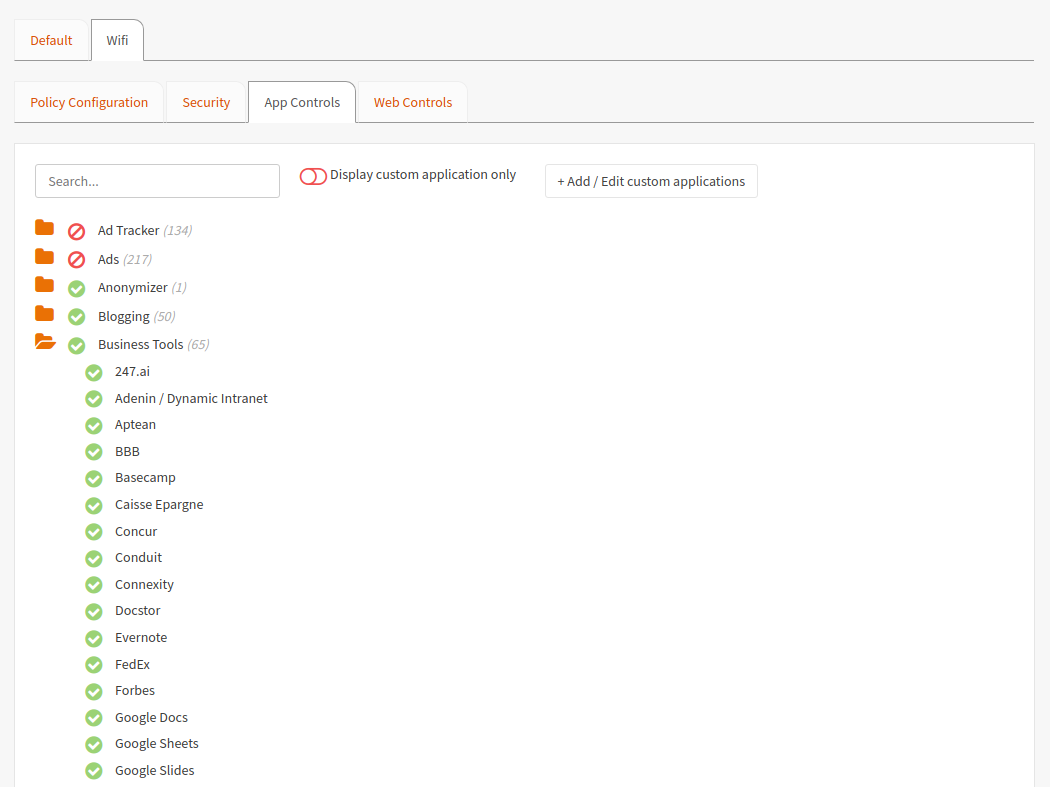Toggle the status icon for 247.ai

94,372
